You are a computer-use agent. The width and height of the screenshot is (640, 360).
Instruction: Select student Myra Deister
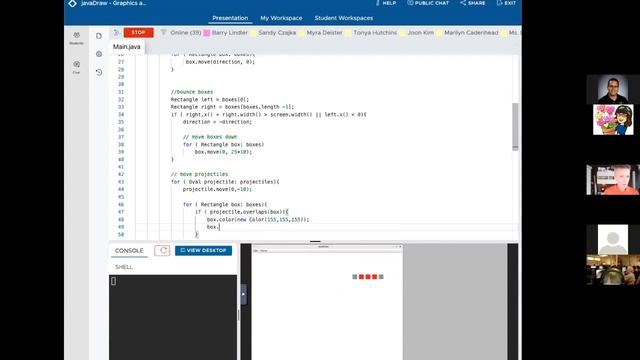(x=324, y=33)
